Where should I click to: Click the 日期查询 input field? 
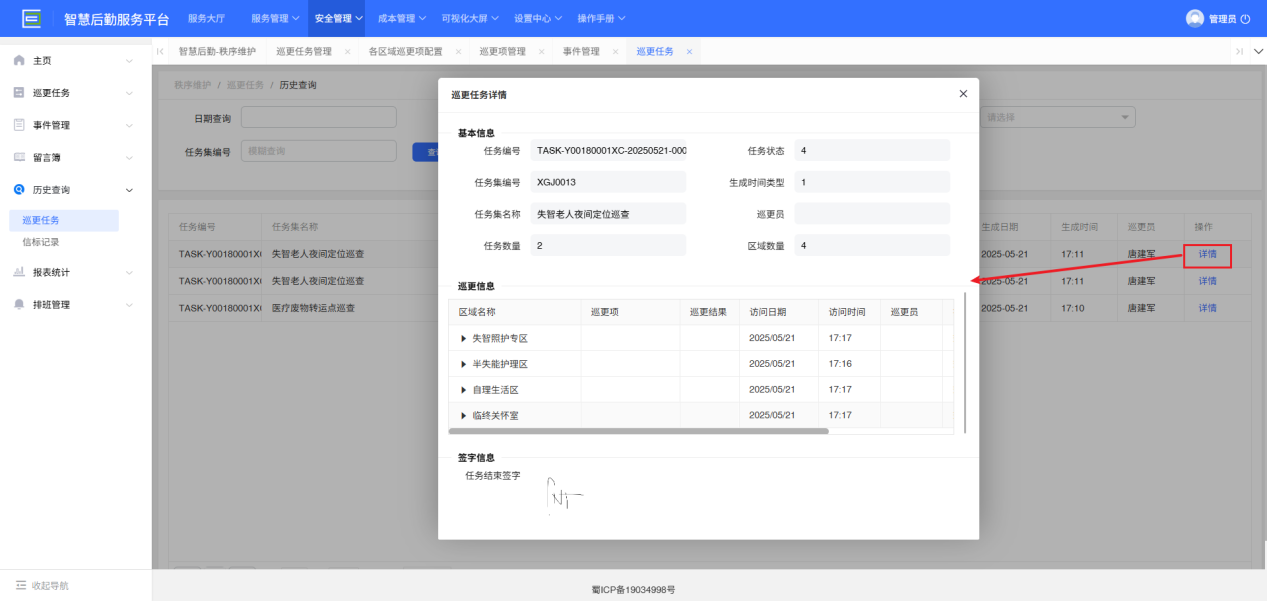(319, 118)
